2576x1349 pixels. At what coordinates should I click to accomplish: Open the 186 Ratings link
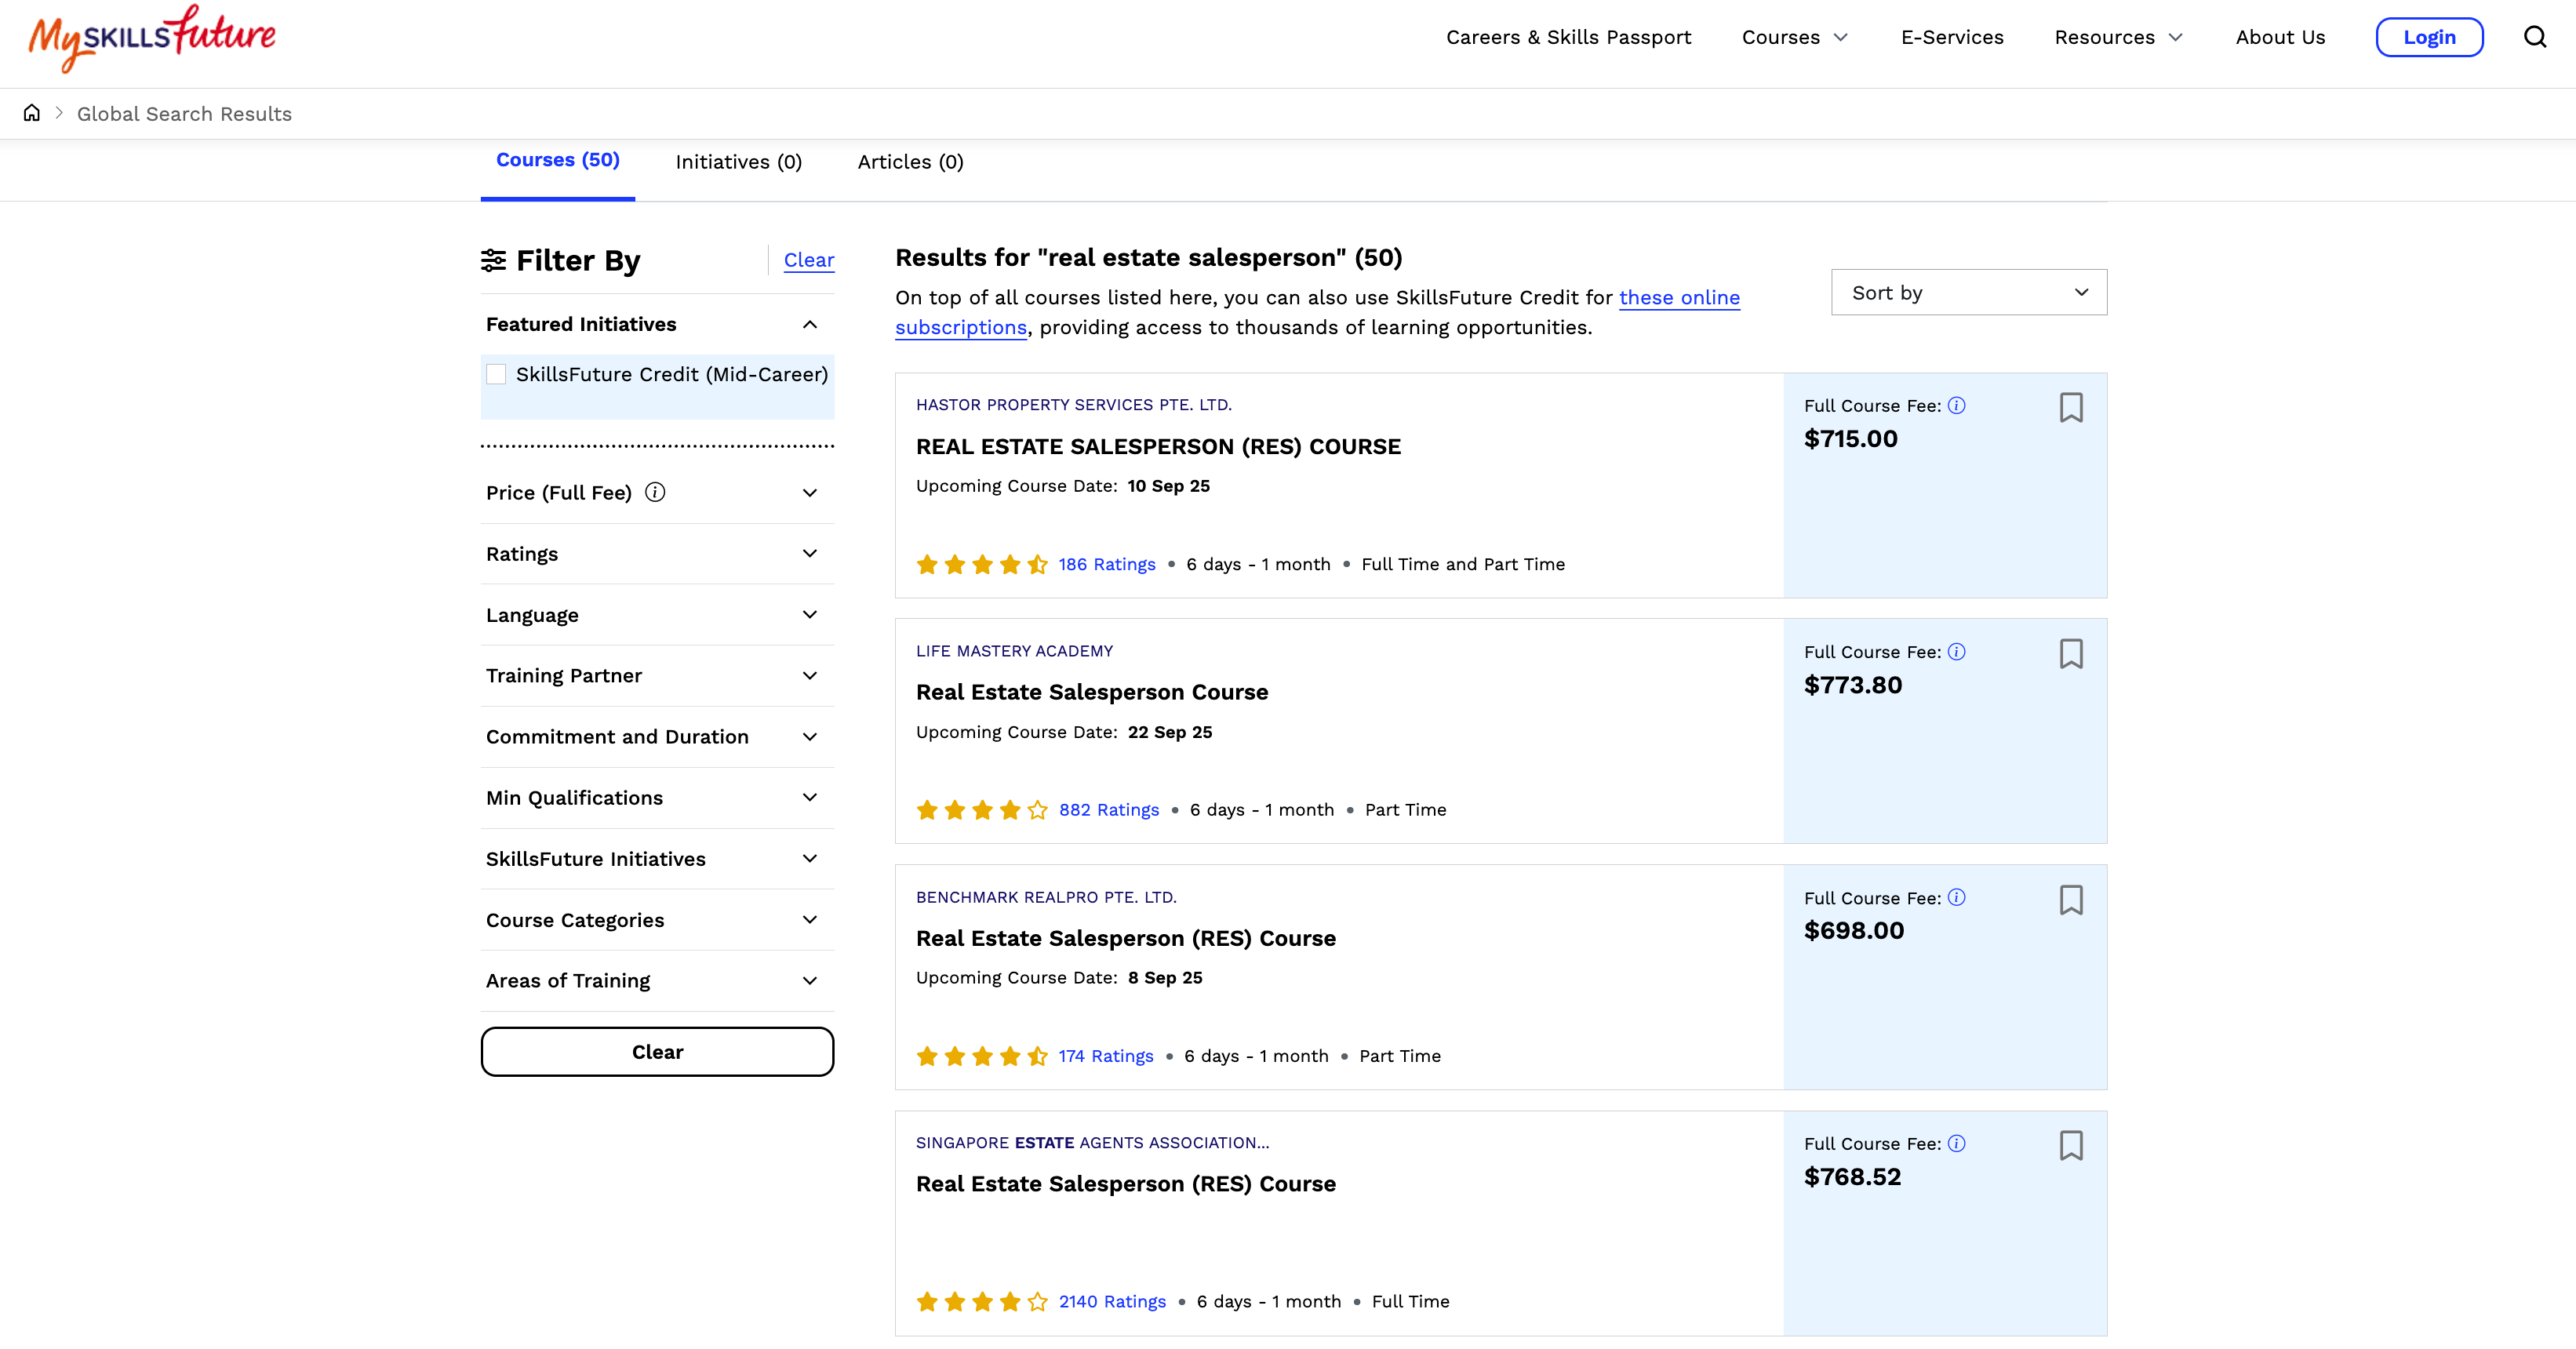coord(1106,565)
